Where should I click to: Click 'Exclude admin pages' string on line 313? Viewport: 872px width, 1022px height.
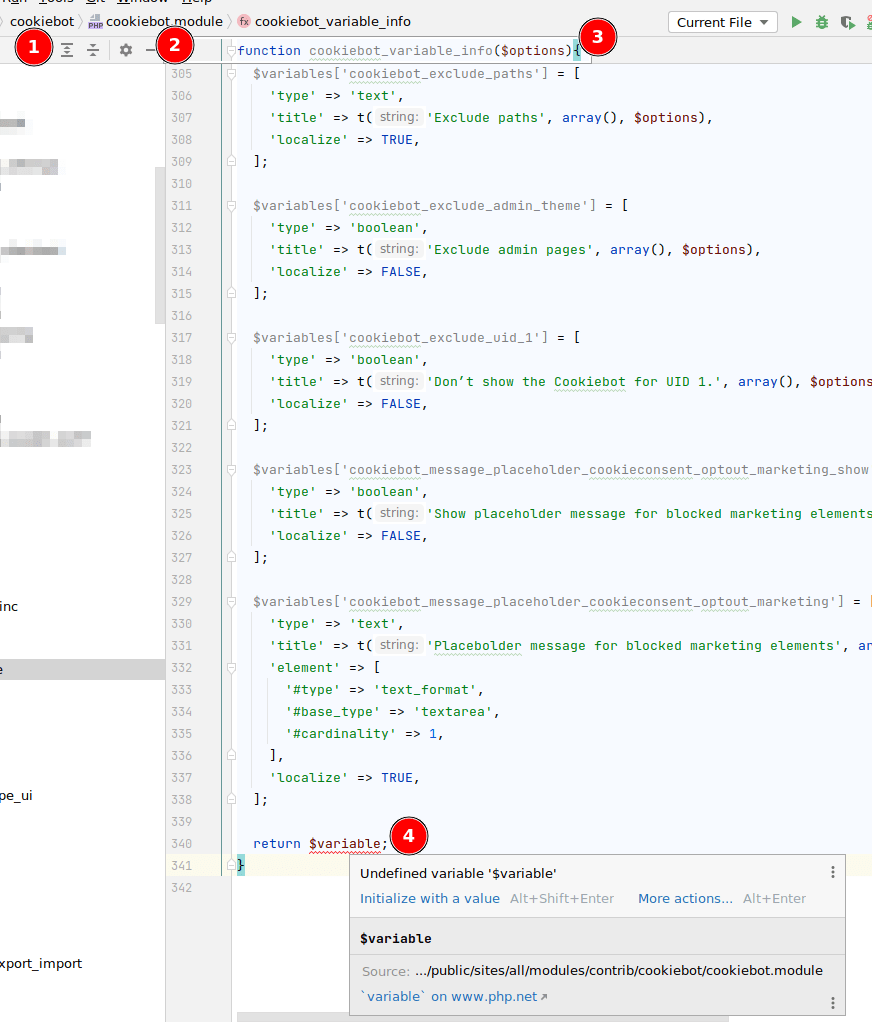510,250
